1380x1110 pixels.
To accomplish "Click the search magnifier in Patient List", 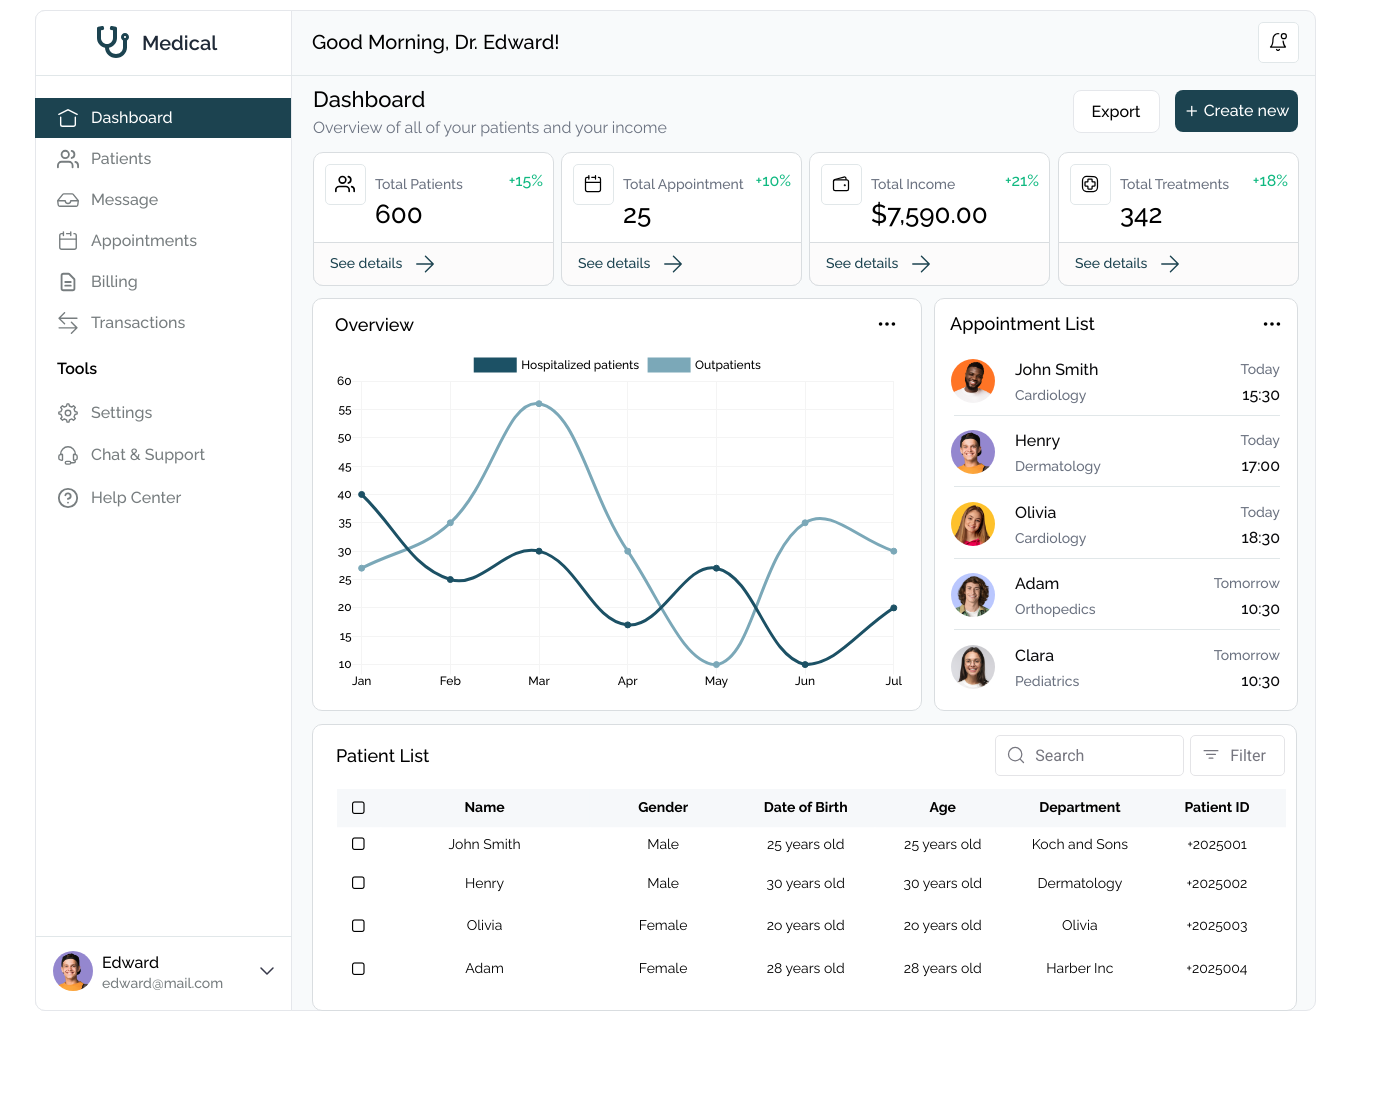I will click(x=1016, y=755).
